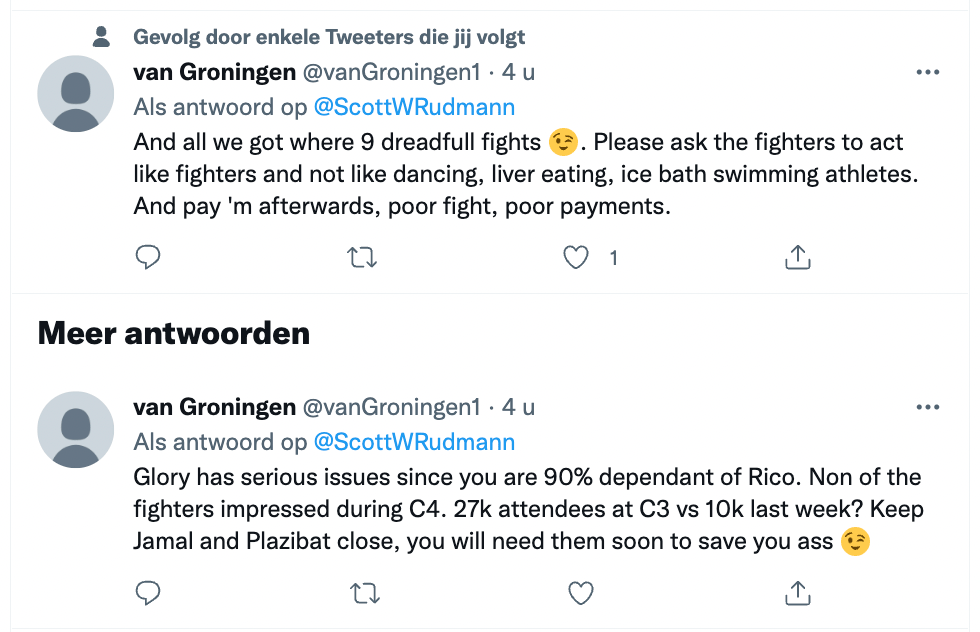Click the '4 u' timestamp on second tweet
980x632 pixels.
coord(518,407)
